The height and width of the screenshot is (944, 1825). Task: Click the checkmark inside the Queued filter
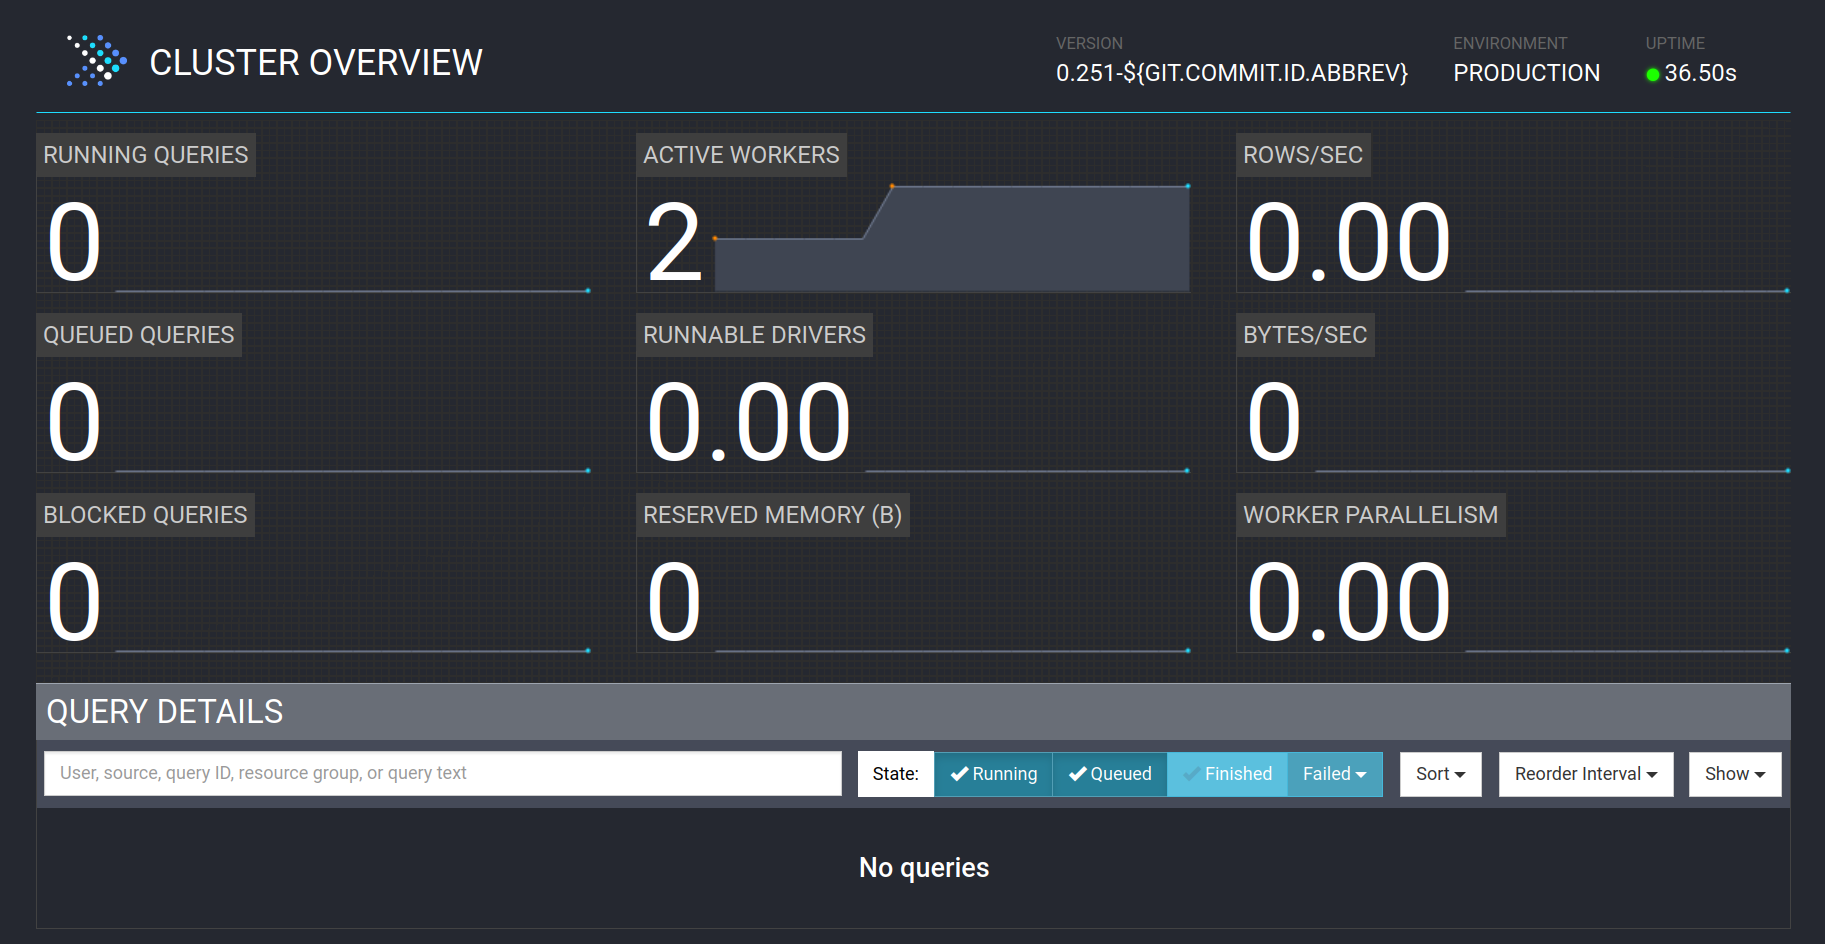(x=1077, y=773)
